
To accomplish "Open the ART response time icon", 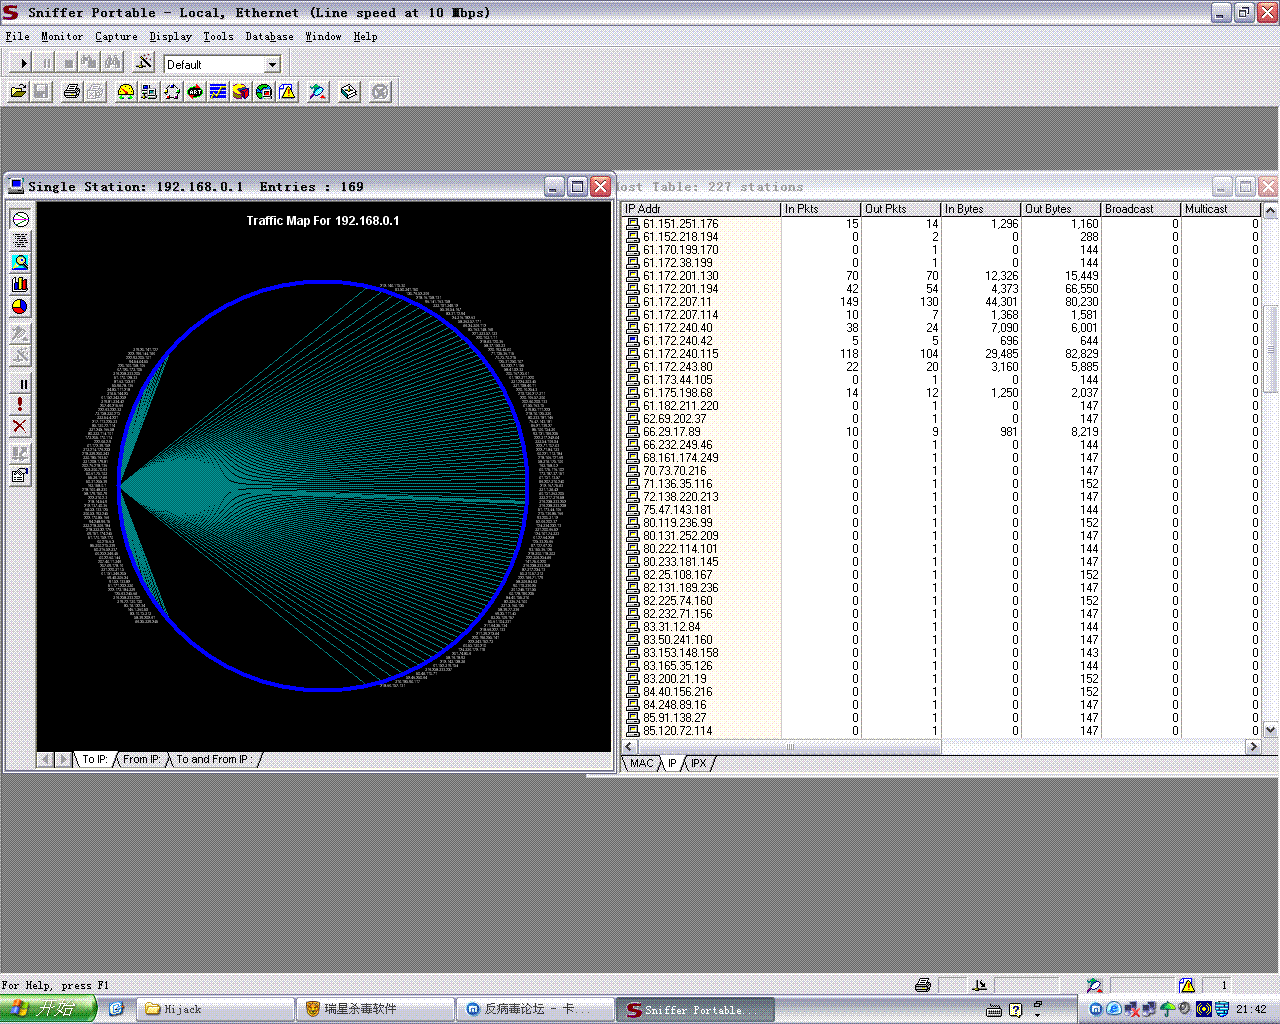I will point(195,92).
